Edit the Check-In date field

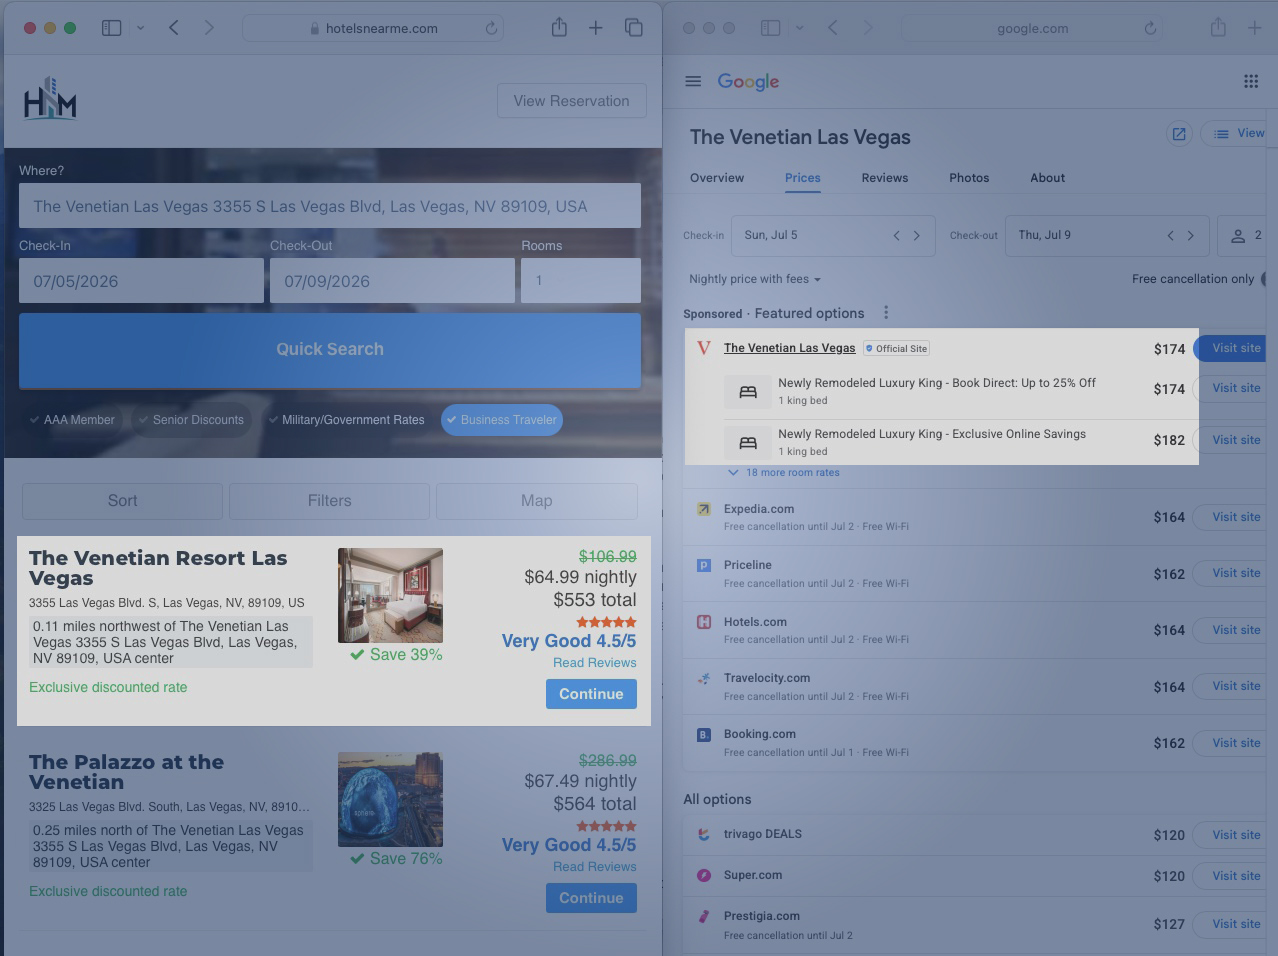[x=142, y=281]
